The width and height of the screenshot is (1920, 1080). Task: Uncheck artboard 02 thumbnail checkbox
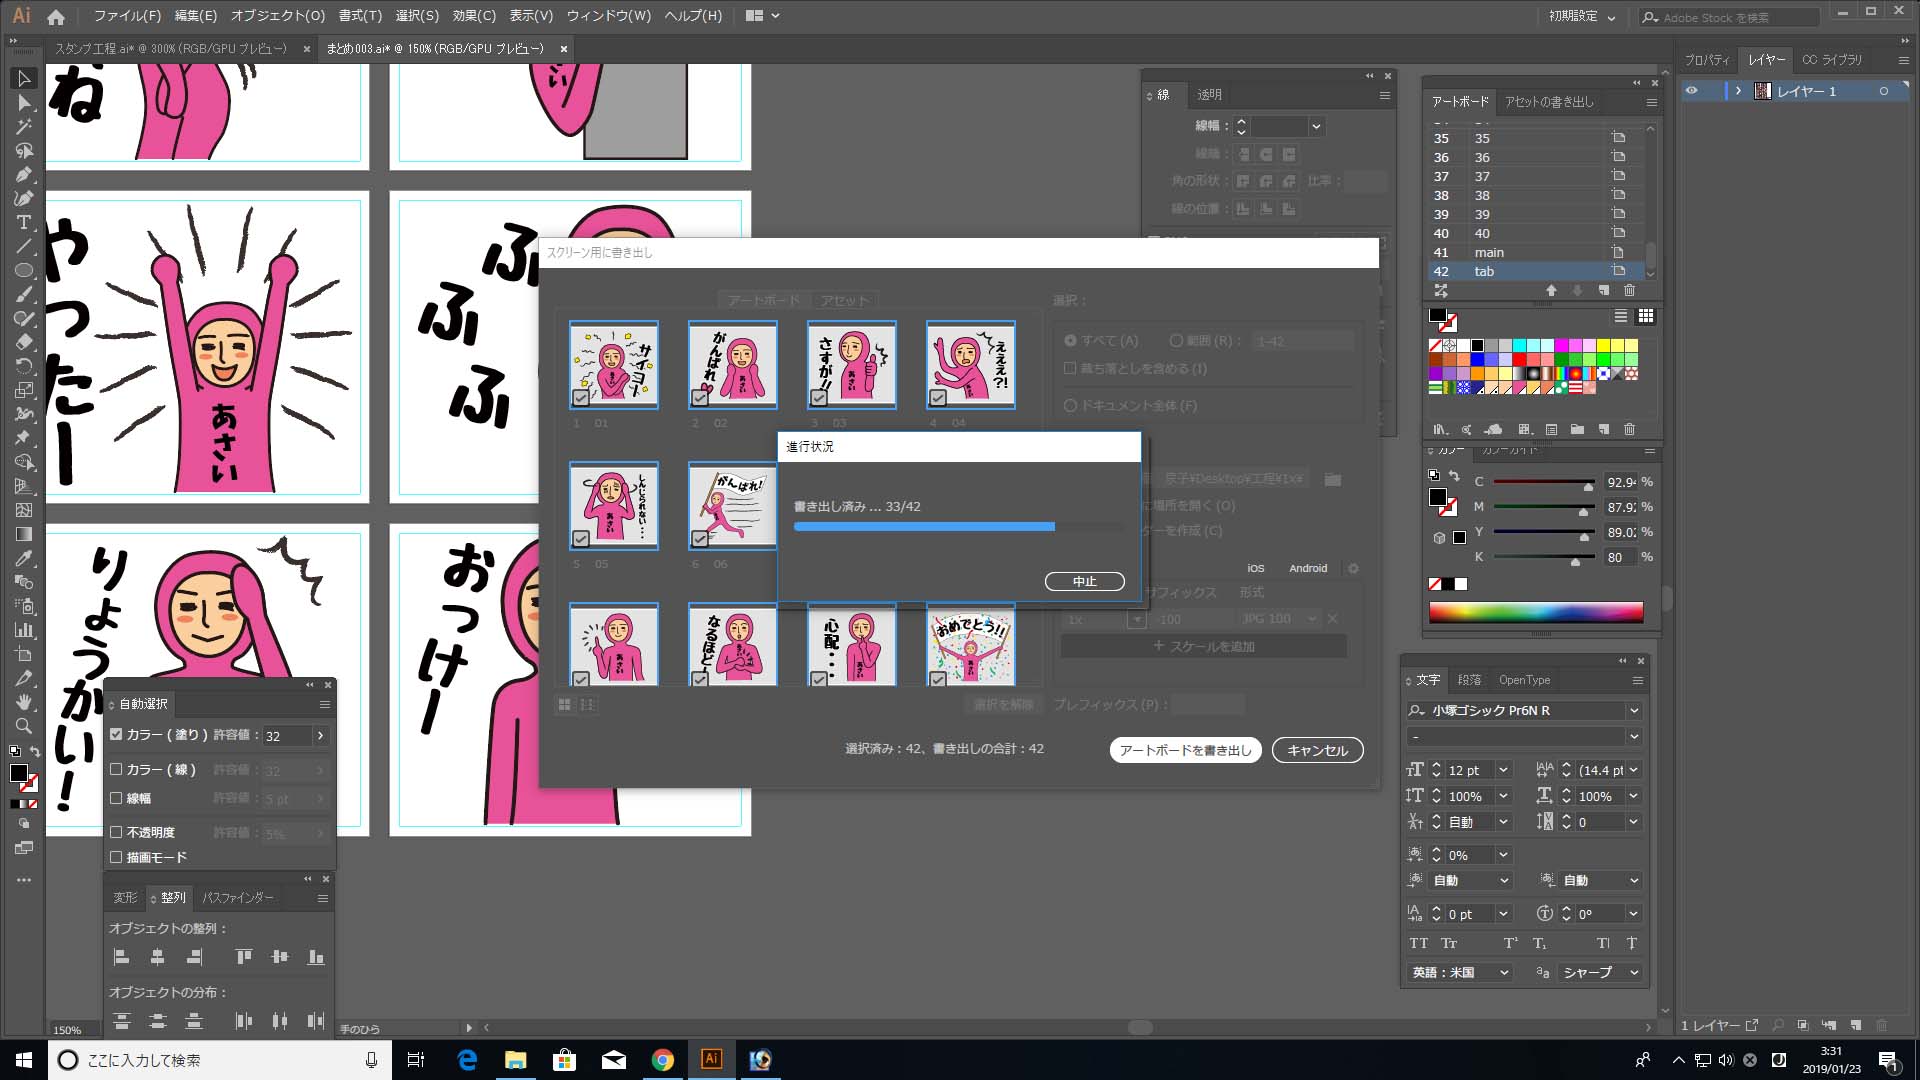pos(700,398)
